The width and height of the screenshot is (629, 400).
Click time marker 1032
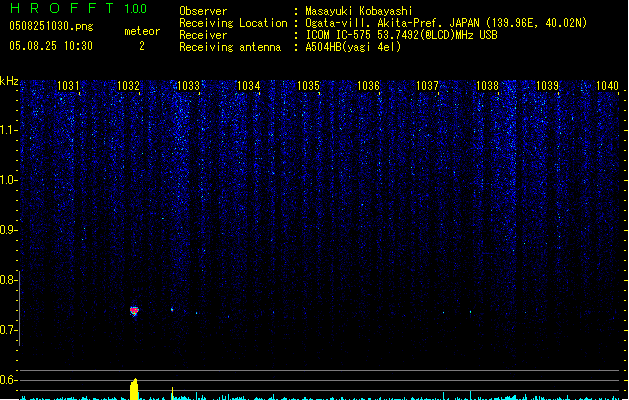[x=128, y=86]
